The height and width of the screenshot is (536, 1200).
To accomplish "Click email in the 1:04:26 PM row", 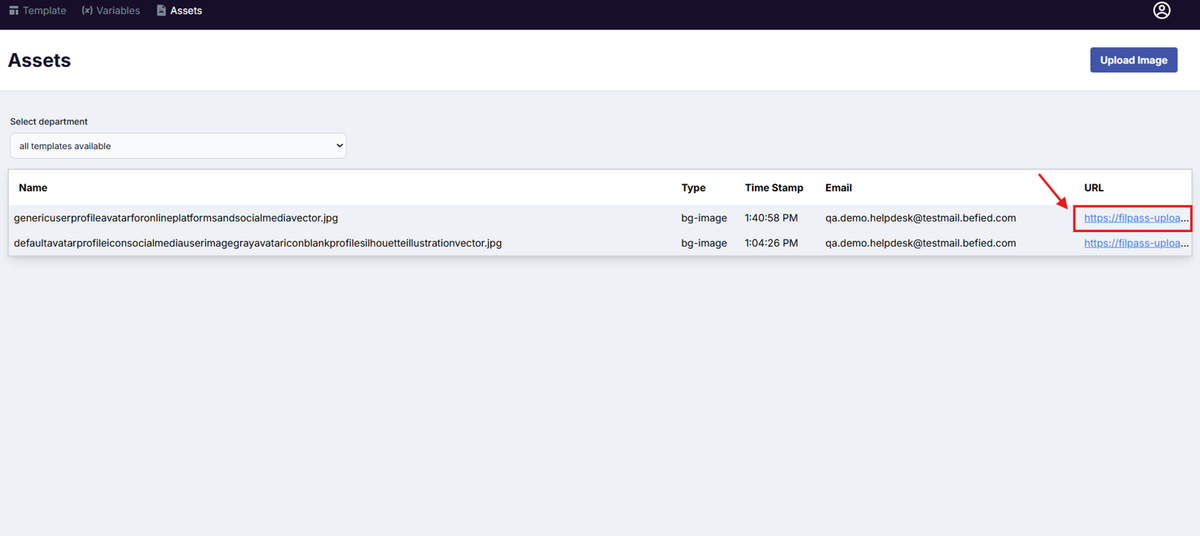I will click(920, 243).
